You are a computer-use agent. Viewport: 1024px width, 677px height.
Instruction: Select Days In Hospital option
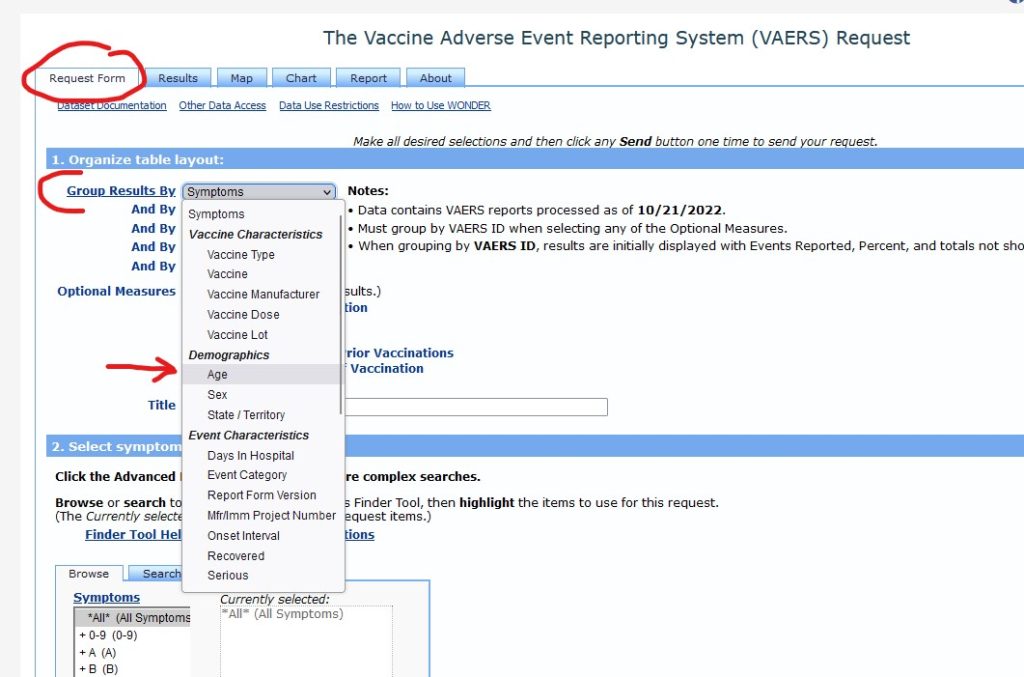(250, 456)
